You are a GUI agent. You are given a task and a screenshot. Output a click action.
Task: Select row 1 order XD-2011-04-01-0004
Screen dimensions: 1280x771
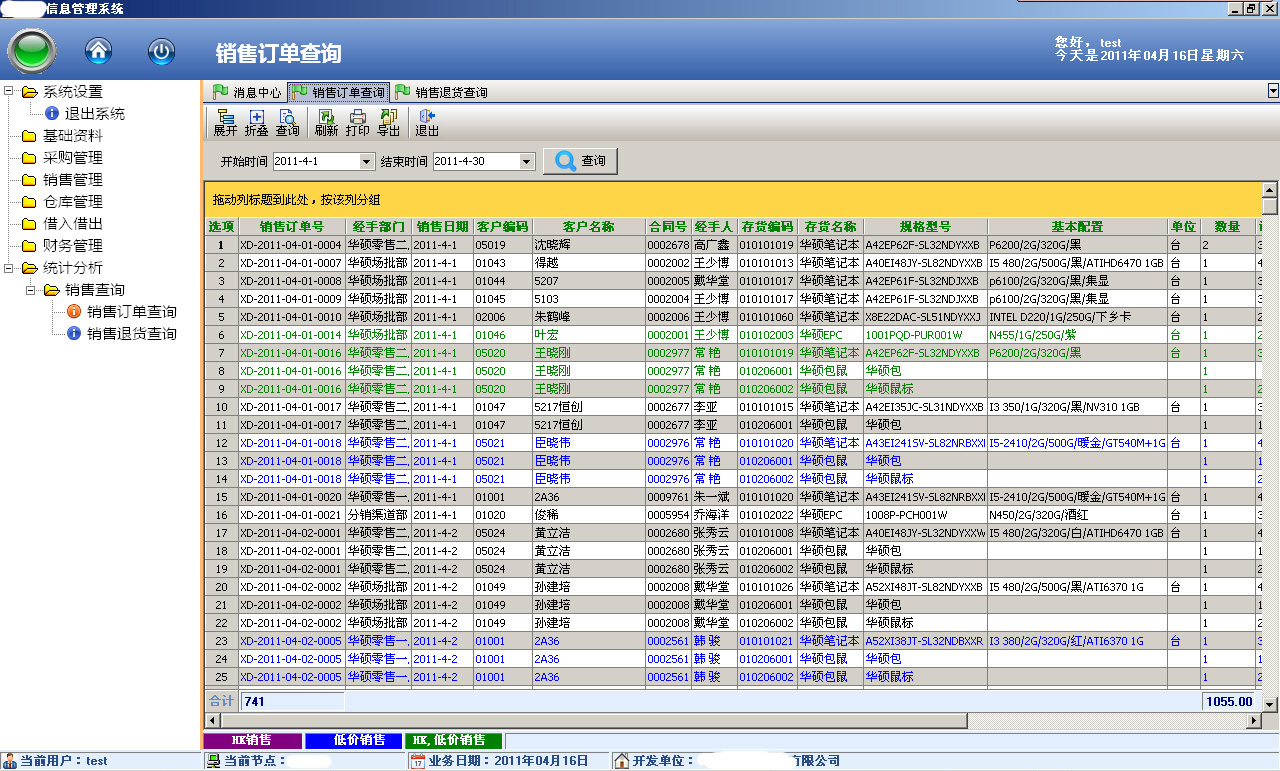[x=291, y=245]
